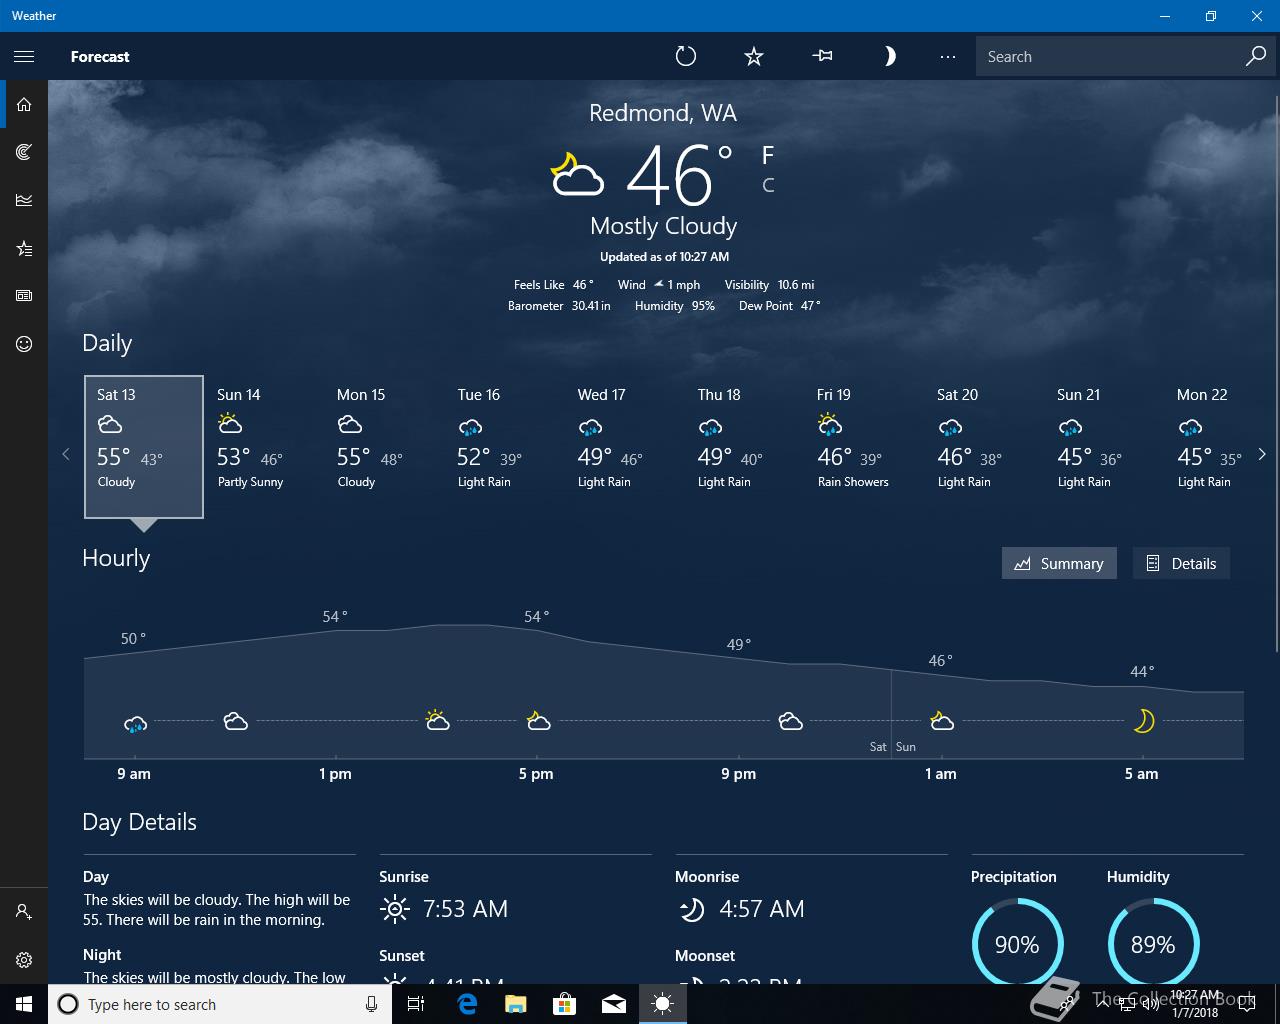
Task: Click the Precipitation 90% gauge
Action: coord(1017,944)
